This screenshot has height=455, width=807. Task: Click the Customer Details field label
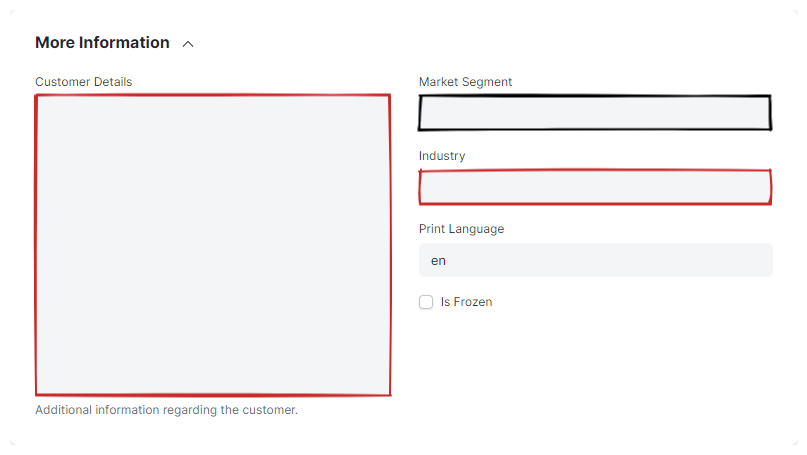pyautogui.click(x=83, y=82)
